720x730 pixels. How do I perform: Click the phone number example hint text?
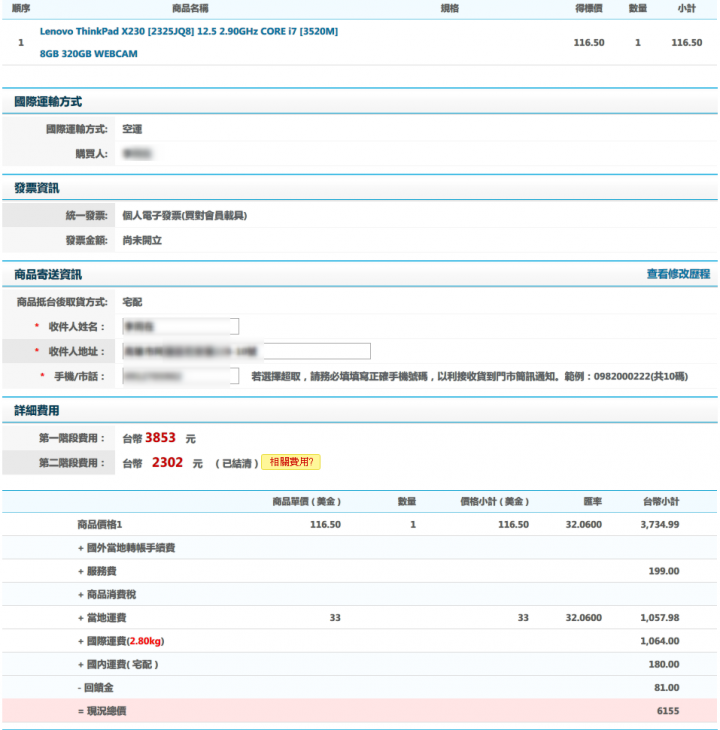(470, 376)
